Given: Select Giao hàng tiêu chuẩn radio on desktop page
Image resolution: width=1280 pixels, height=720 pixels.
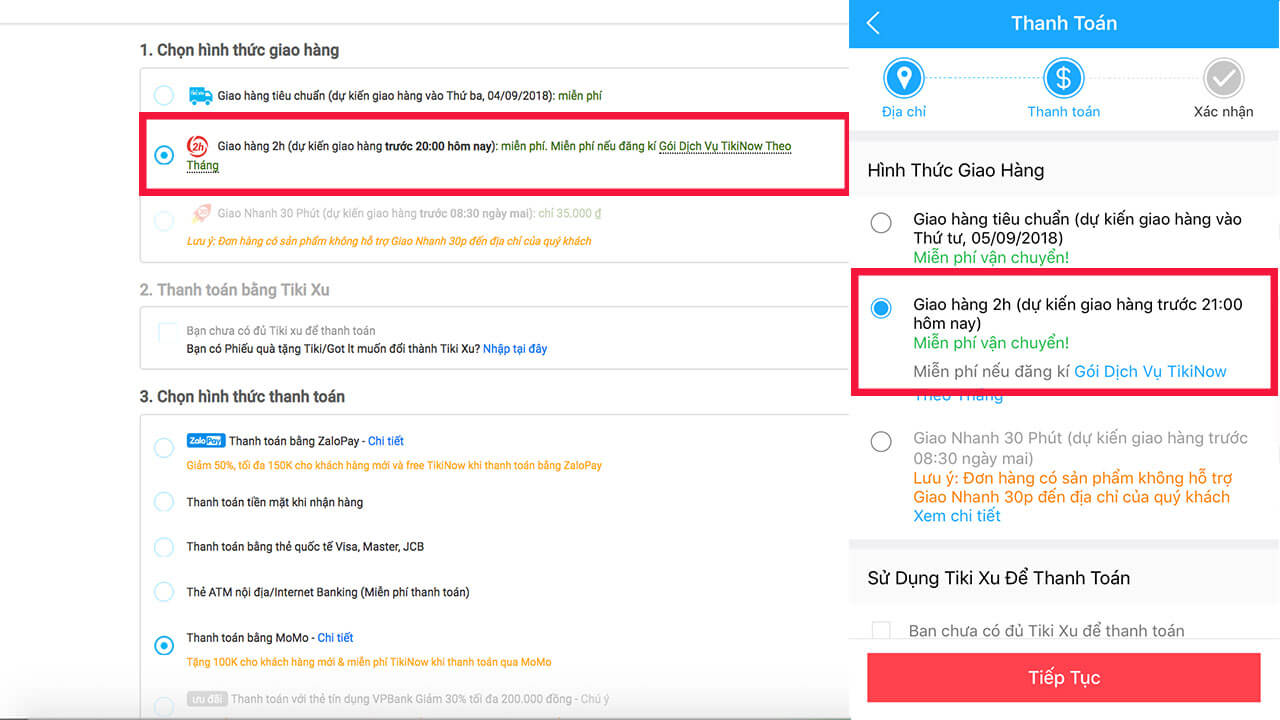Looking at the screenshot, I should pyautogui.click(x=163, y=96).
